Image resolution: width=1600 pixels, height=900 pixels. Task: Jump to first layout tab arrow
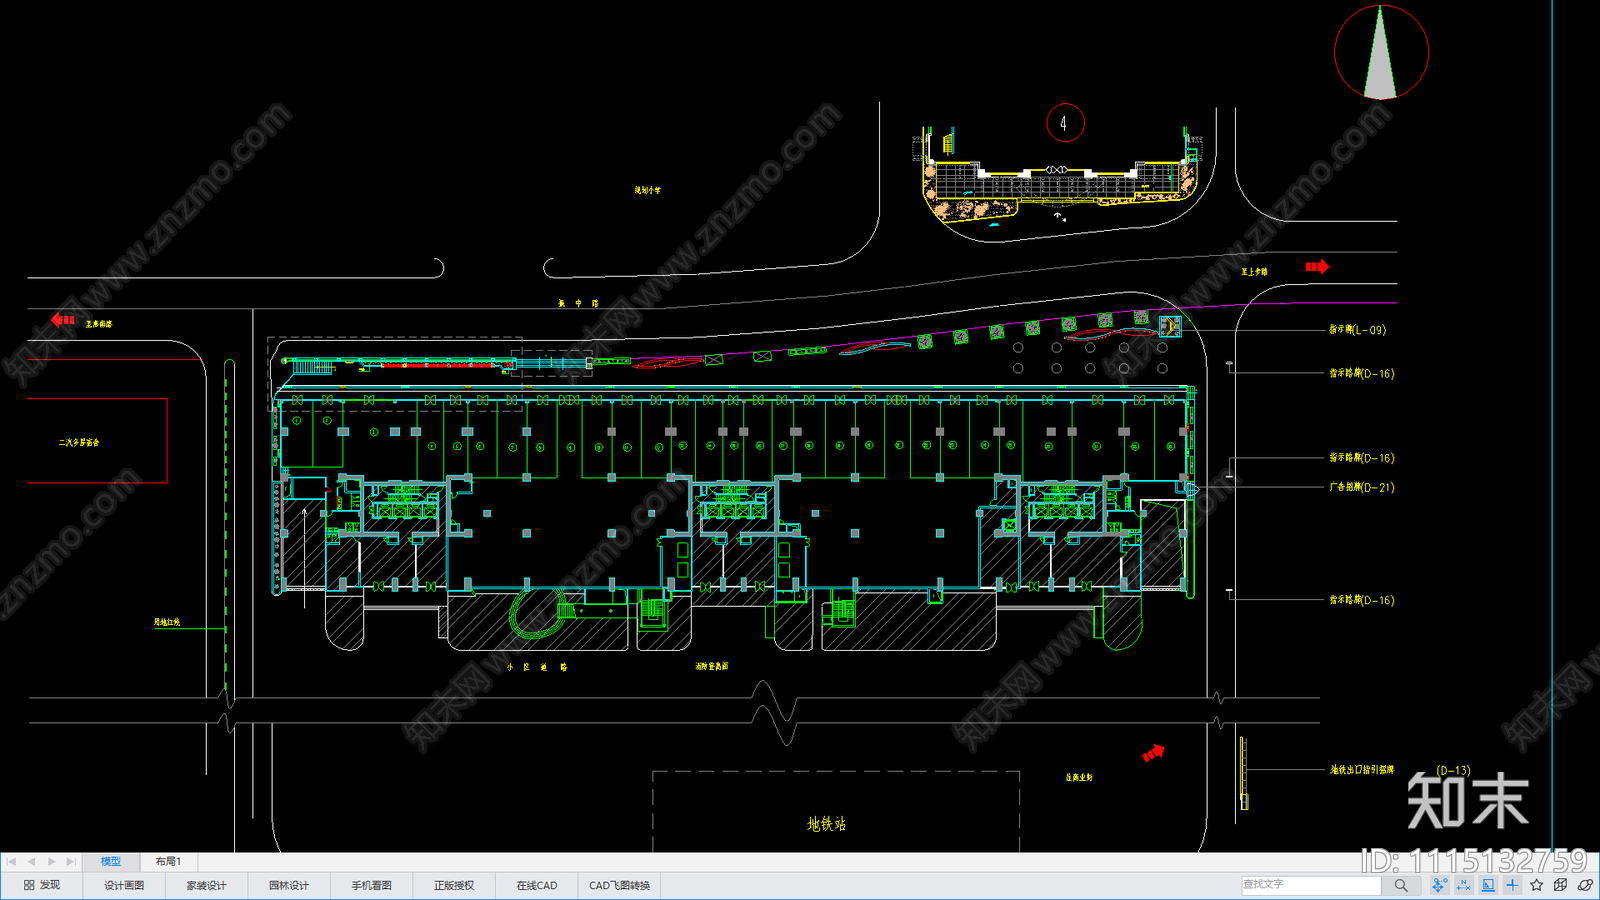pyautogui.click(x=12, y=861)
